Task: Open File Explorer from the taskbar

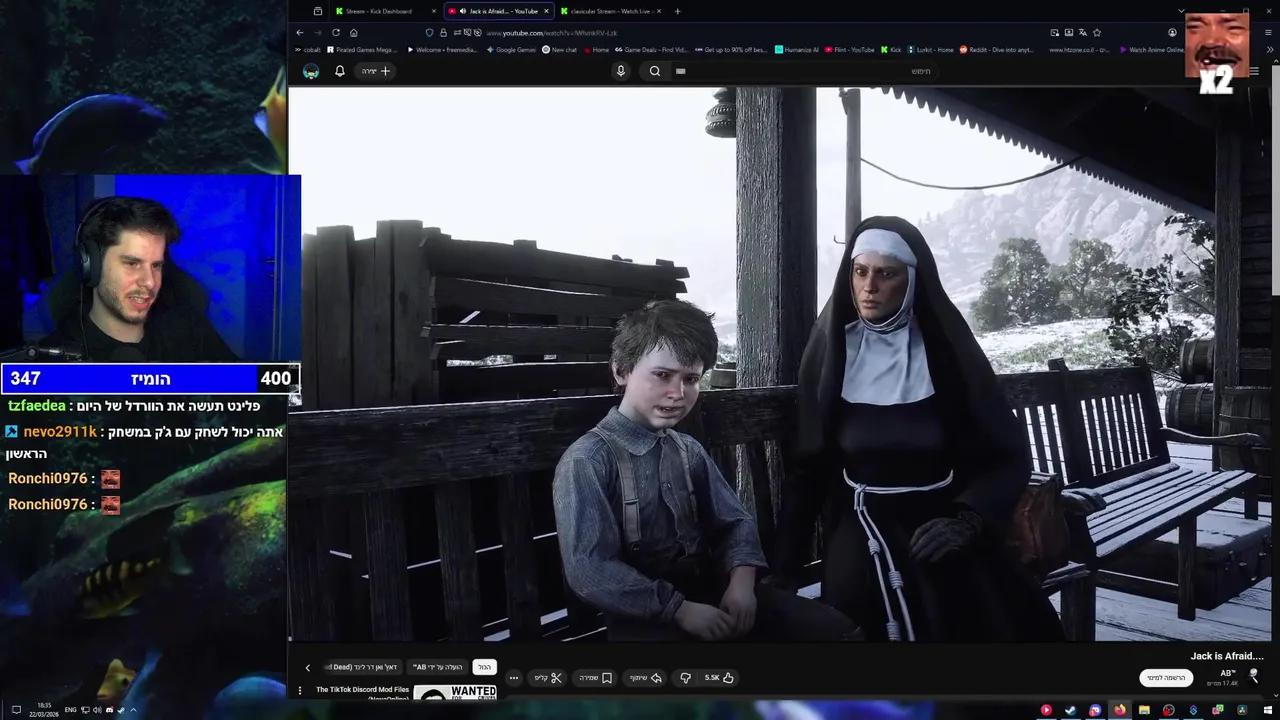Action: (1144, 710)
